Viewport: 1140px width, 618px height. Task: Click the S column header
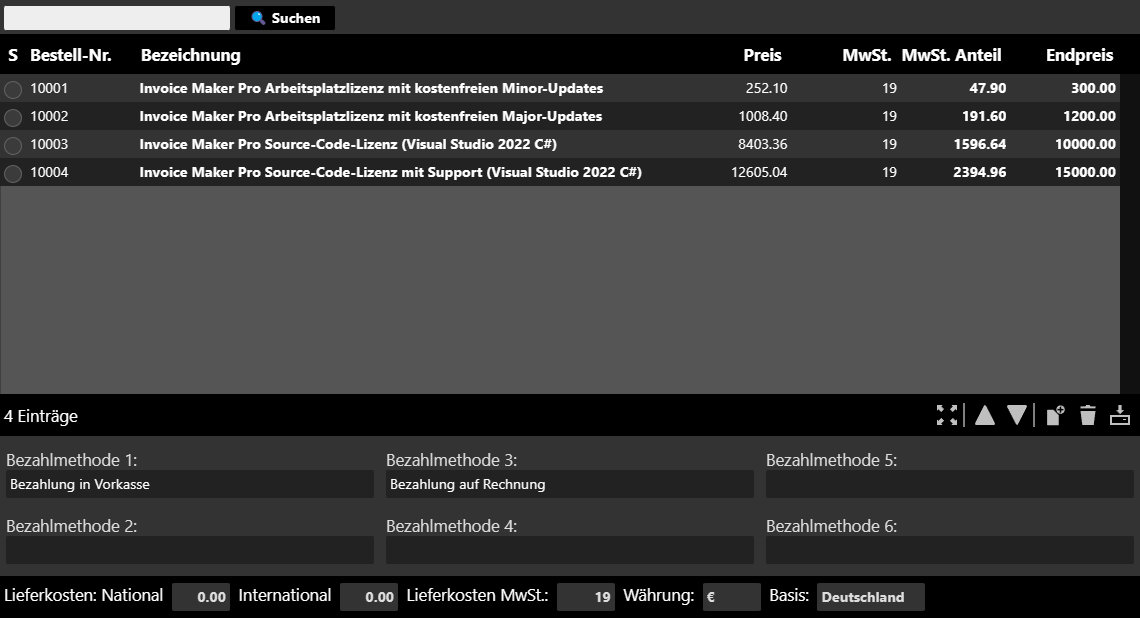tap(13, 55)
